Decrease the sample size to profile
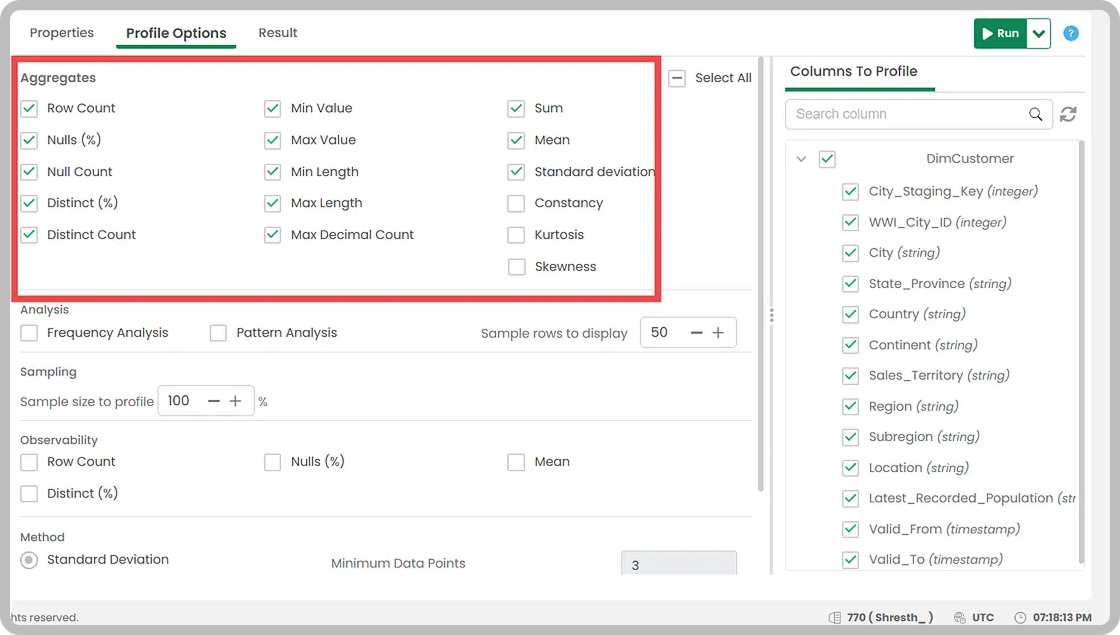The width and height of the screenshot is (1120, 635). click(x=214, y=401)
